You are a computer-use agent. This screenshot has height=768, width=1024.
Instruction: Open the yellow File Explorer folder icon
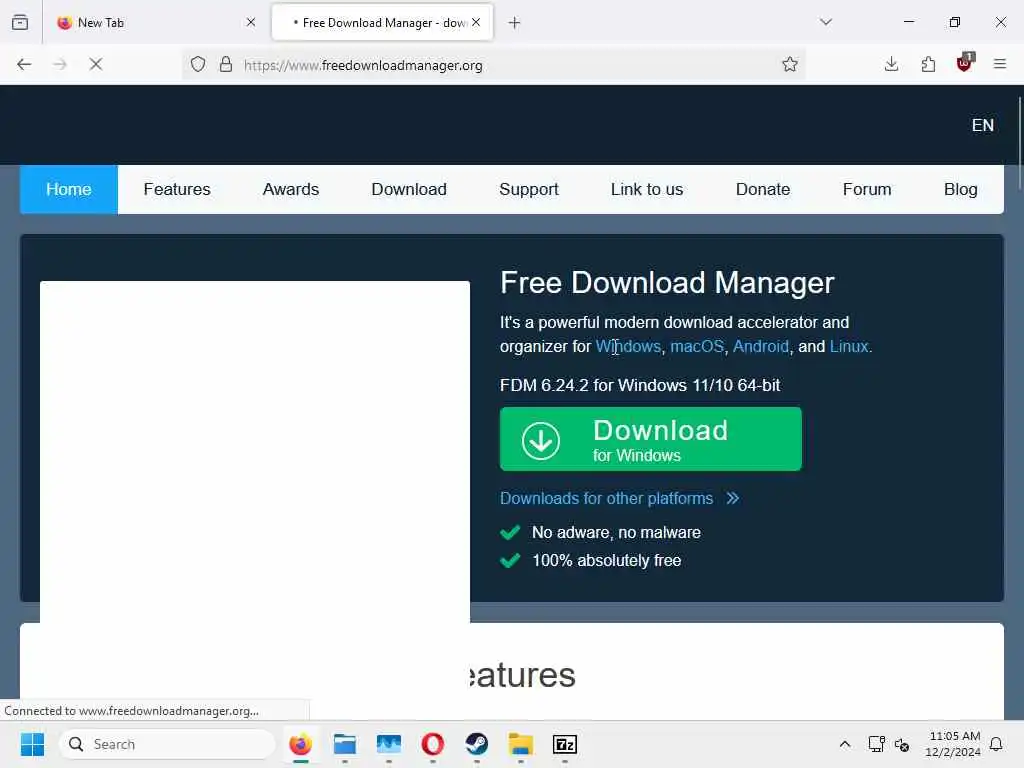tap(520, 744)
